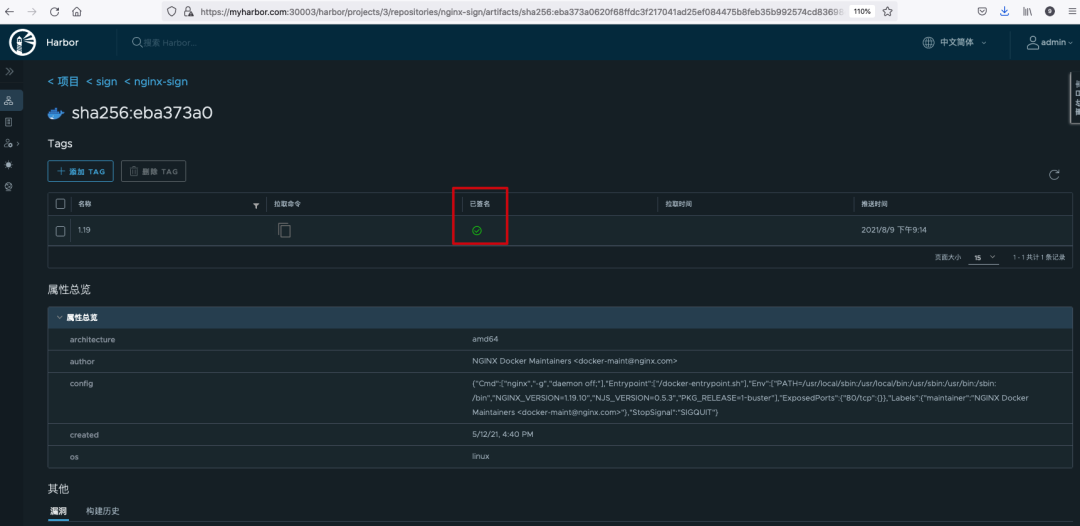This screenshot has width=1080, height=526.
Task: Open the vertical side tab at the right edge
Action: [1074, 98]
